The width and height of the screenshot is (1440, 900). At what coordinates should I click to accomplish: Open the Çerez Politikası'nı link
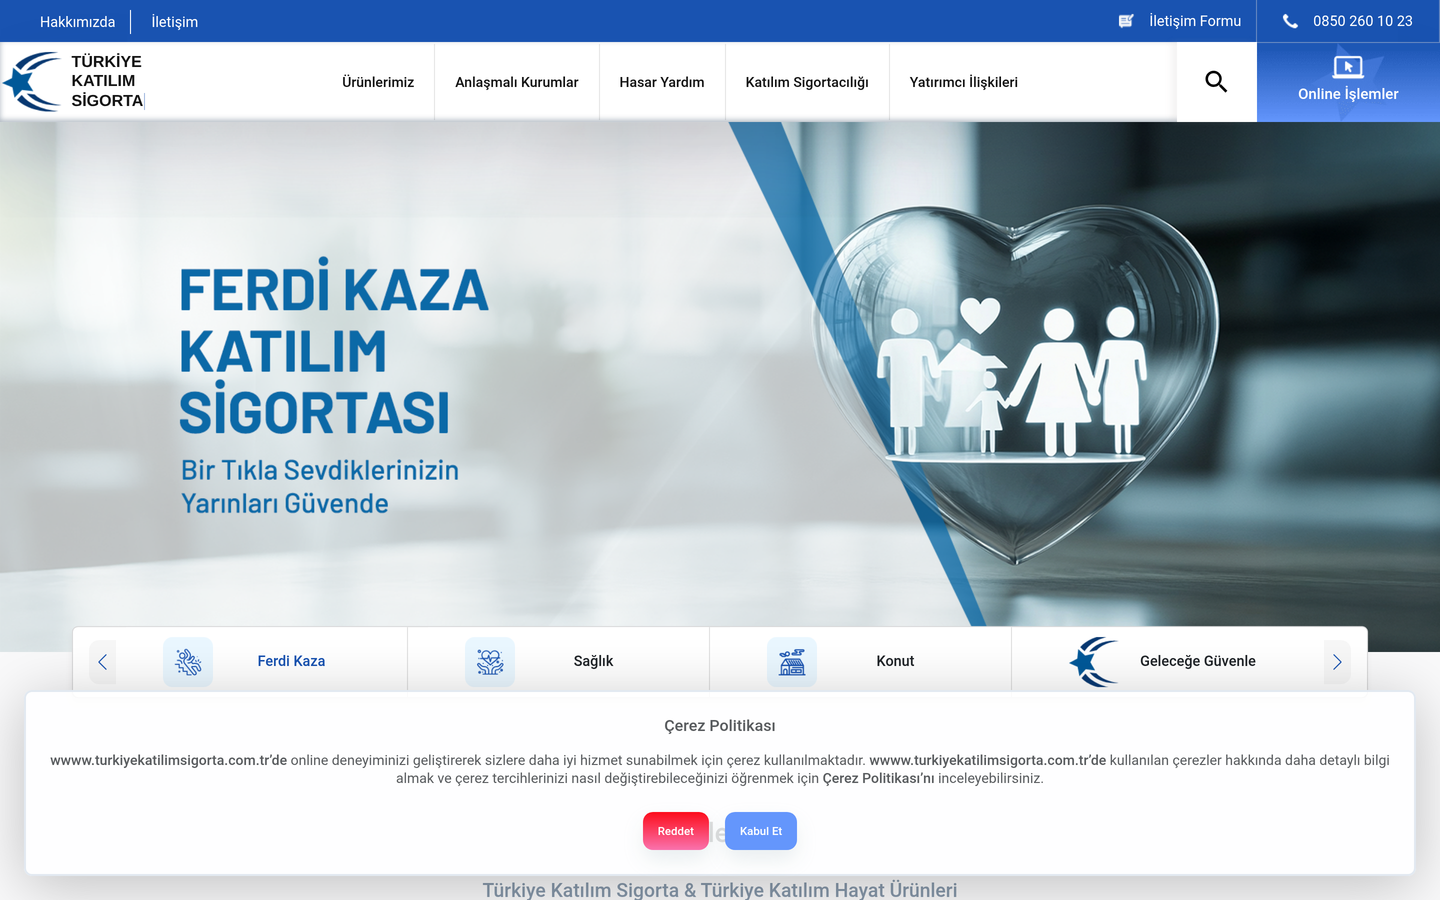pyautogui.click(x=878, y=778)
